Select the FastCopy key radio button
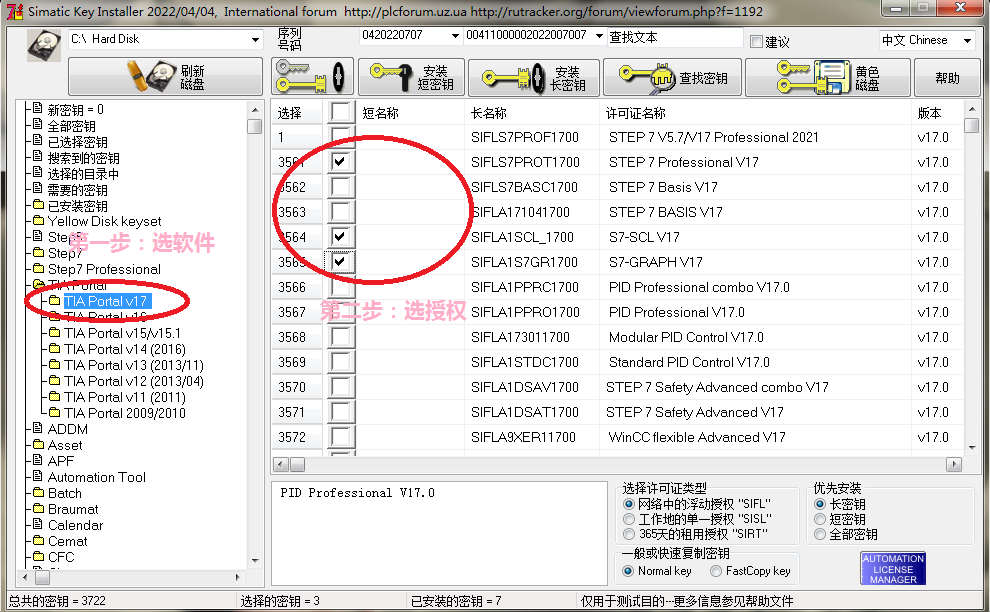This screenshot has width=990, height=612. (716, 571)
